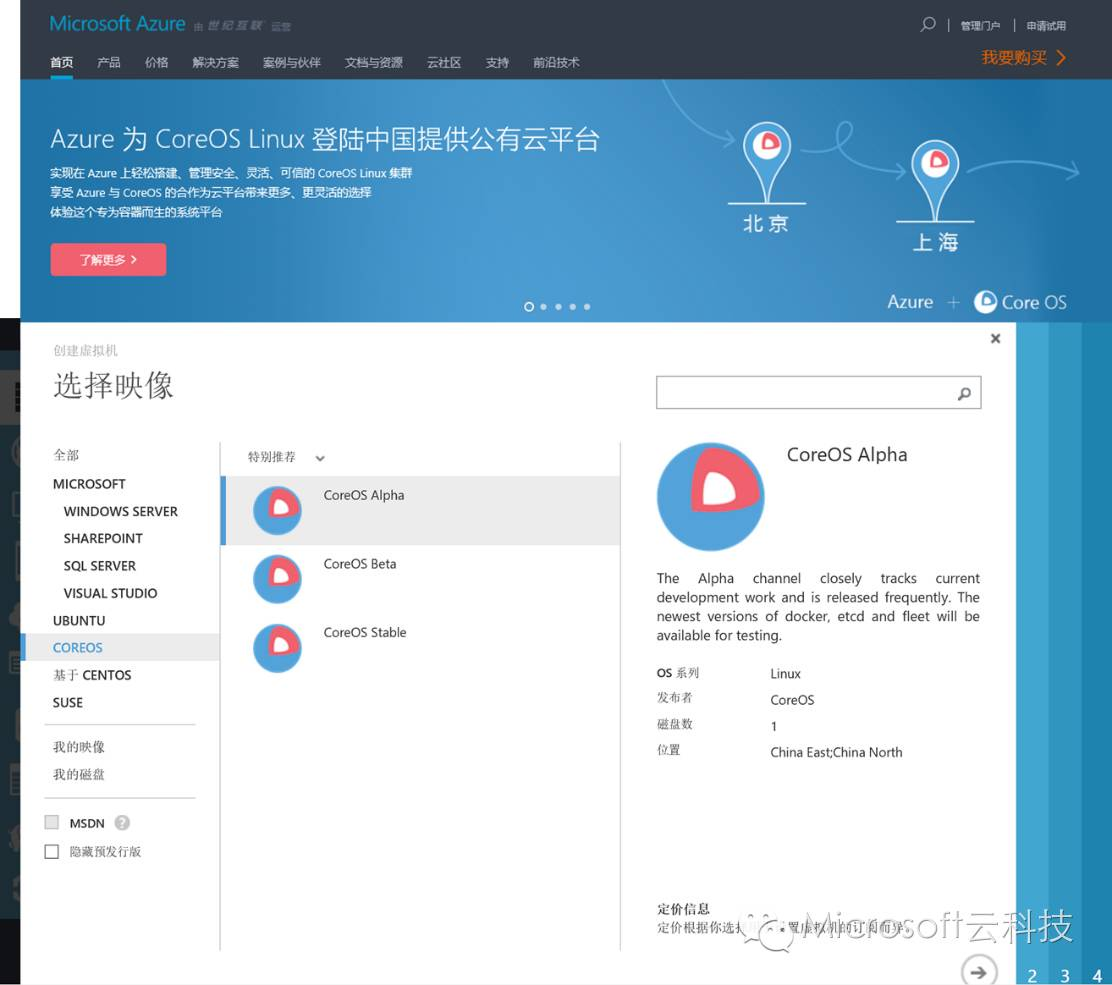The height and width of the screenshot is (985, 1112).
Task: Click the 我要购买 purchase link
Action: click(1023, 57)
